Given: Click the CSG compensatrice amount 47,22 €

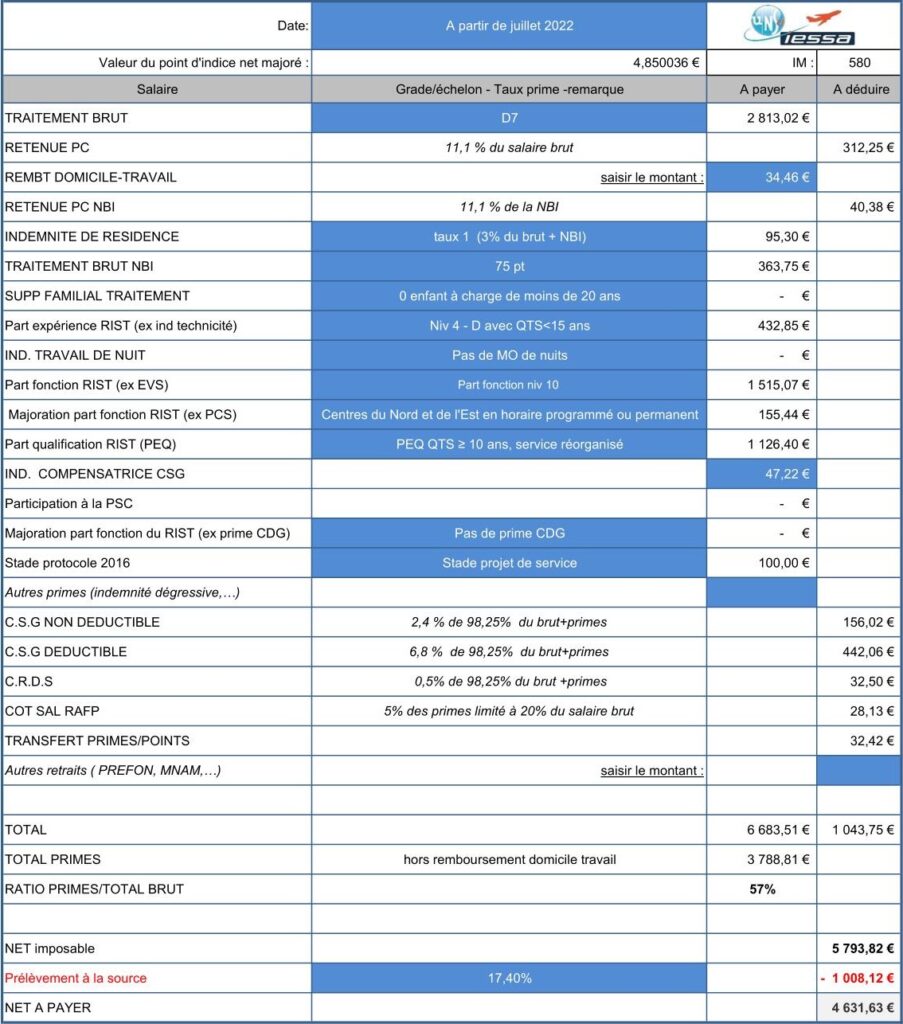Looking at the screenshot, I should click(x=761, y=474).
